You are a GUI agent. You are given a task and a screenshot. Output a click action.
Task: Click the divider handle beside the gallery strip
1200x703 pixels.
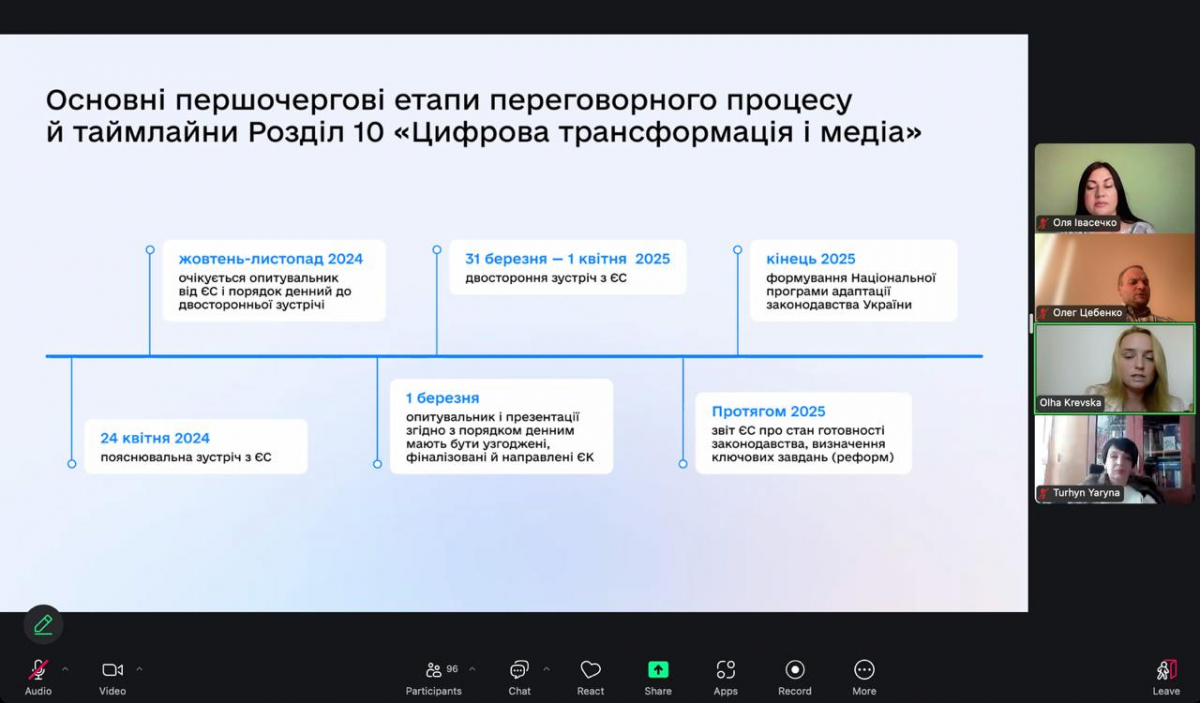click(1031, 323)
